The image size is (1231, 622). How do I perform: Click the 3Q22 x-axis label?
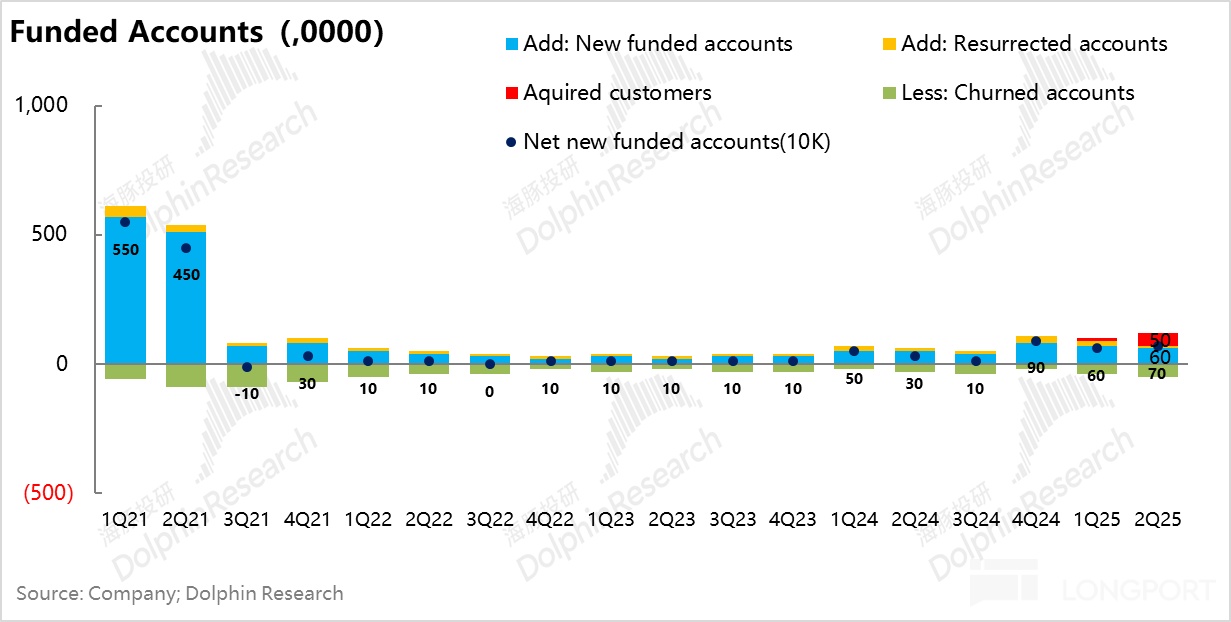[490, 520]
